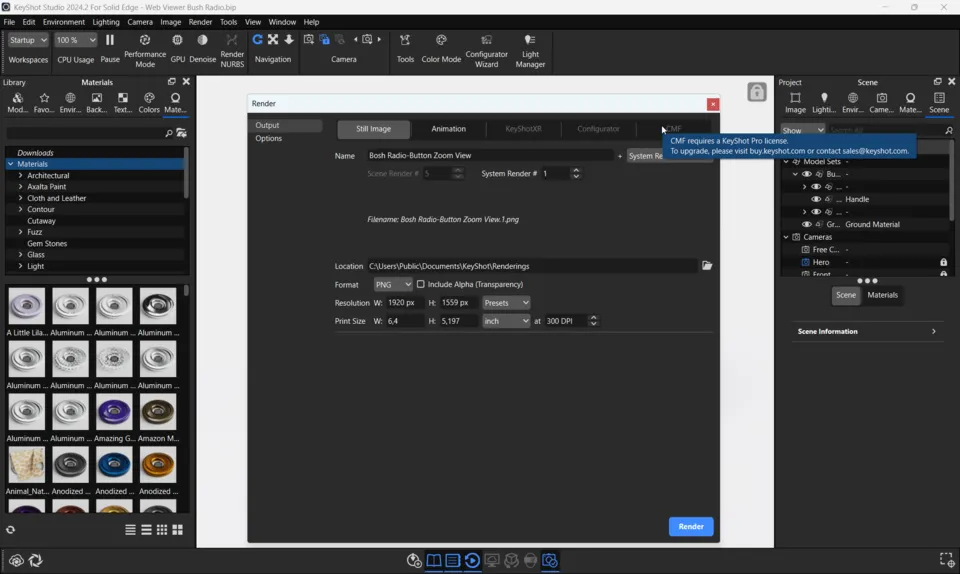
Task: Close the Render dialog
Action: [x=712, y=104]
